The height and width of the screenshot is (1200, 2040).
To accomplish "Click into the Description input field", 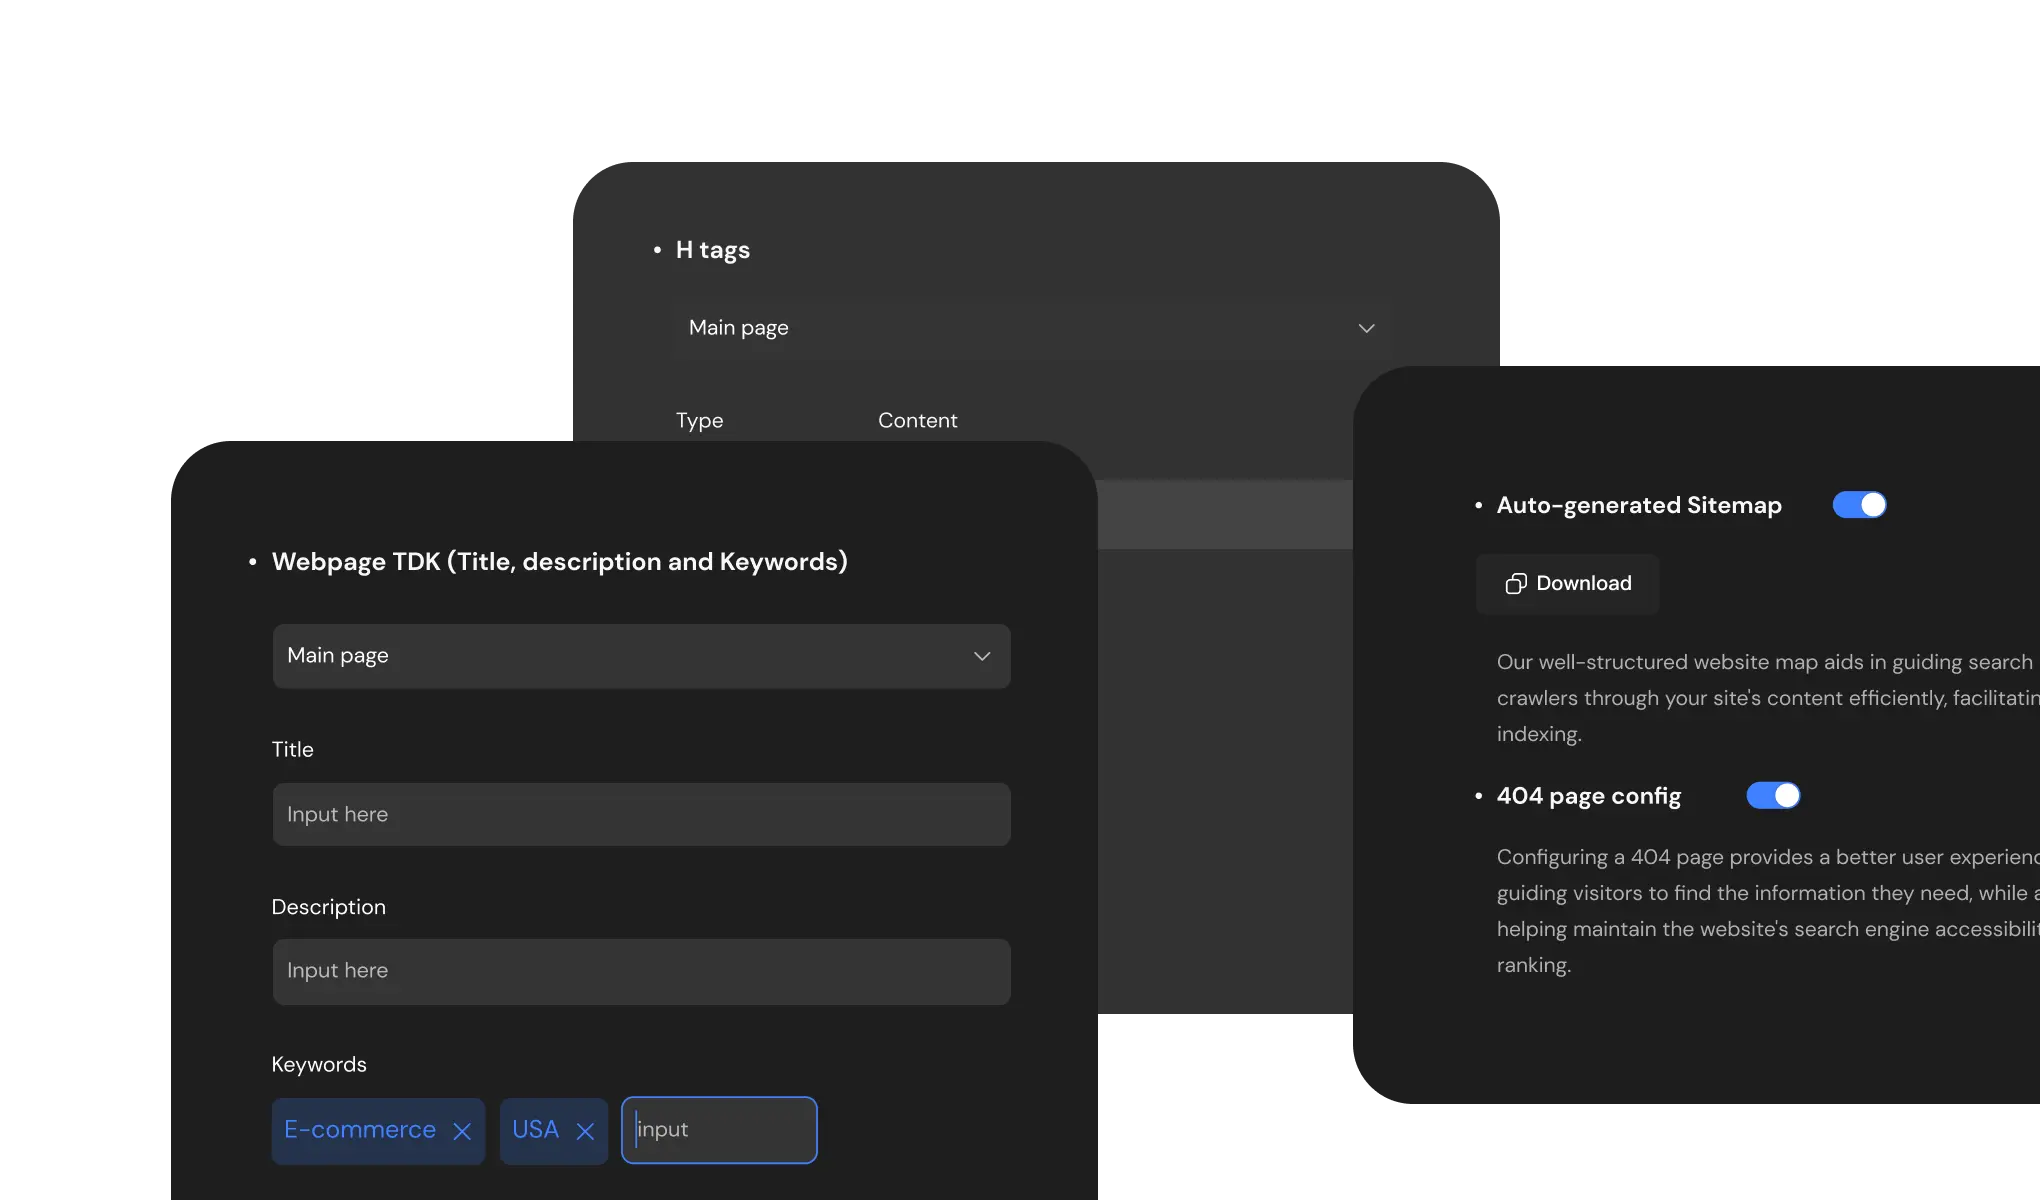I will 640,971.
